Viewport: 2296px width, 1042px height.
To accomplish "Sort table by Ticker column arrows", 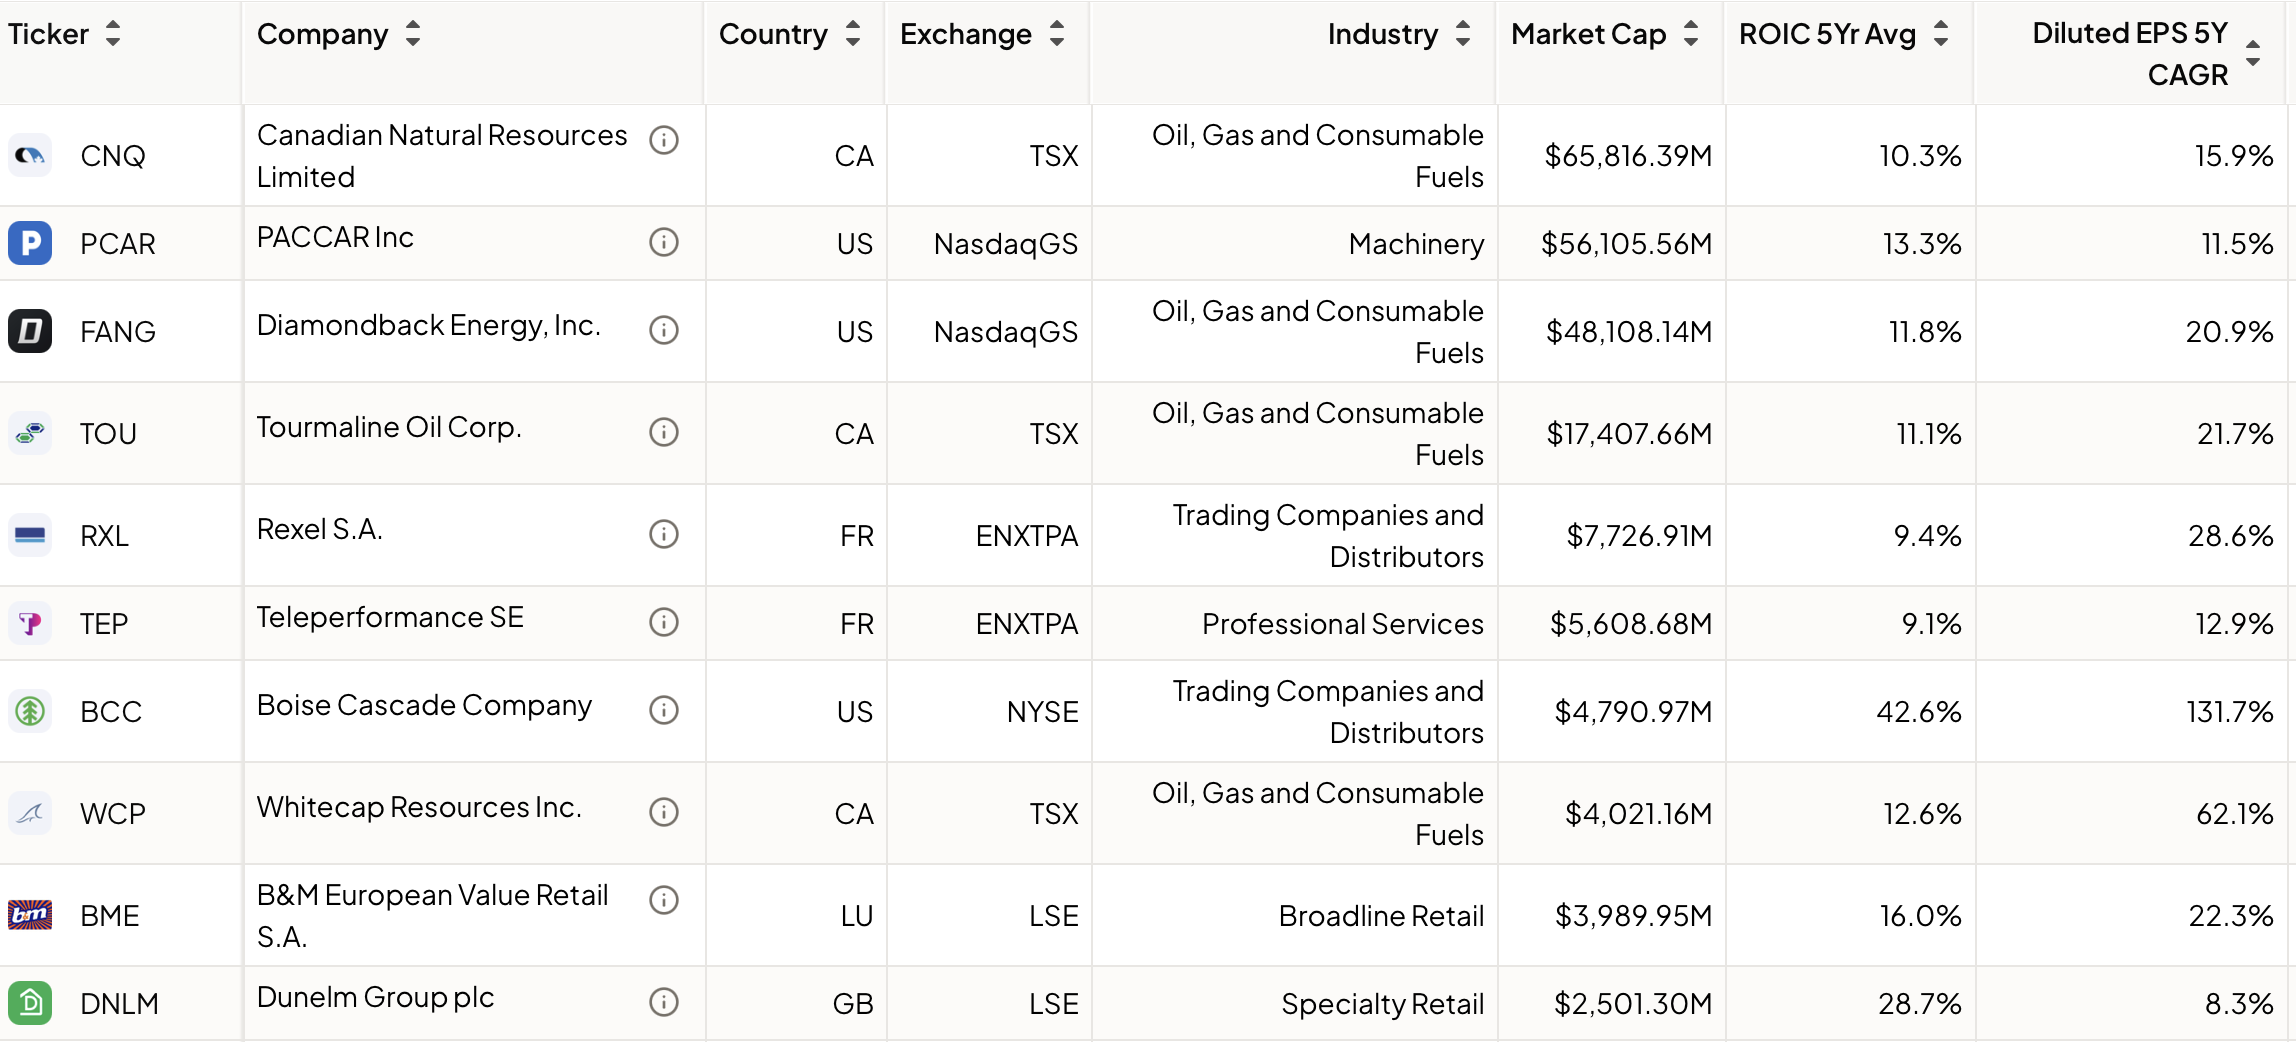I will 113,34.
